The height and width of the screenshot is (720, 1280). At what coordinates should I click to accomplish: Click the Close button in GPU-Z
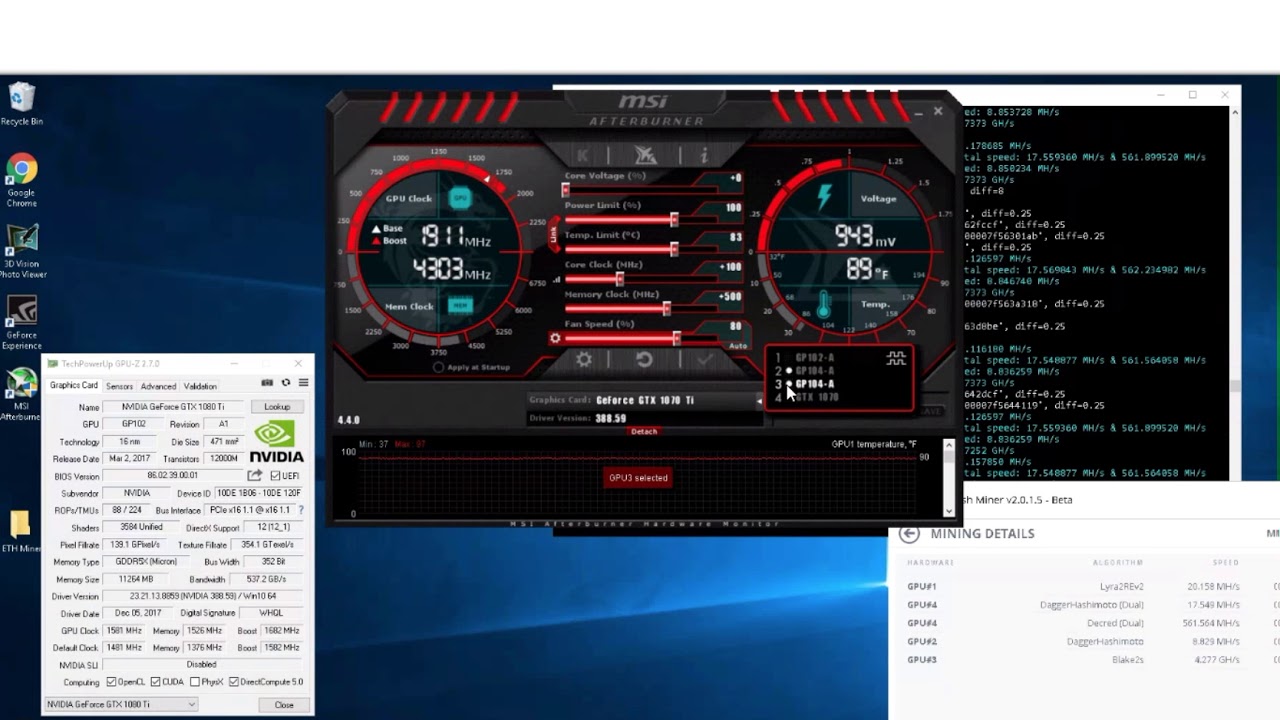click(x=284, y=705)
